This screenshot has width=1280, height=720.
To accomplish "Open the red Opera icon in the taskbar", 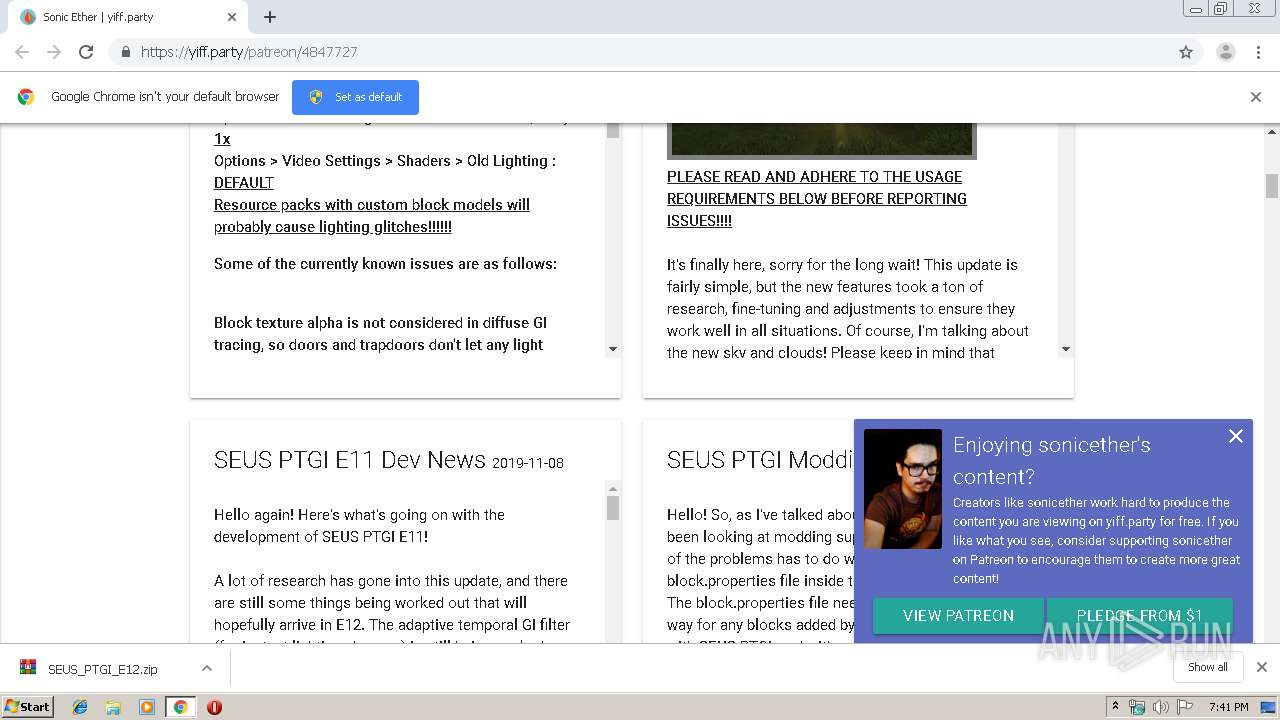I will click(x=214, y=707).
